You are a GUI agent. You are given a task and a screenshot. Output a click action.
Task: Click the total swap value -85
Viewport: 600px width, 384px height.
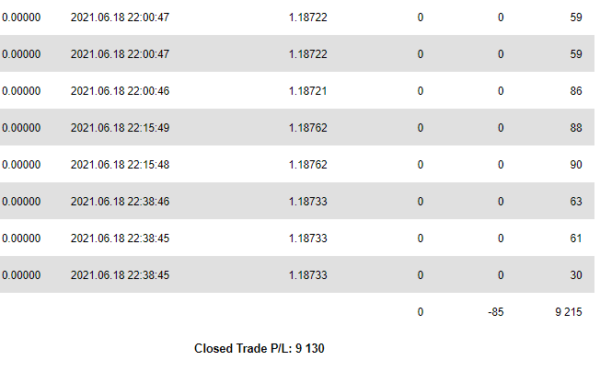click(496, 312)
